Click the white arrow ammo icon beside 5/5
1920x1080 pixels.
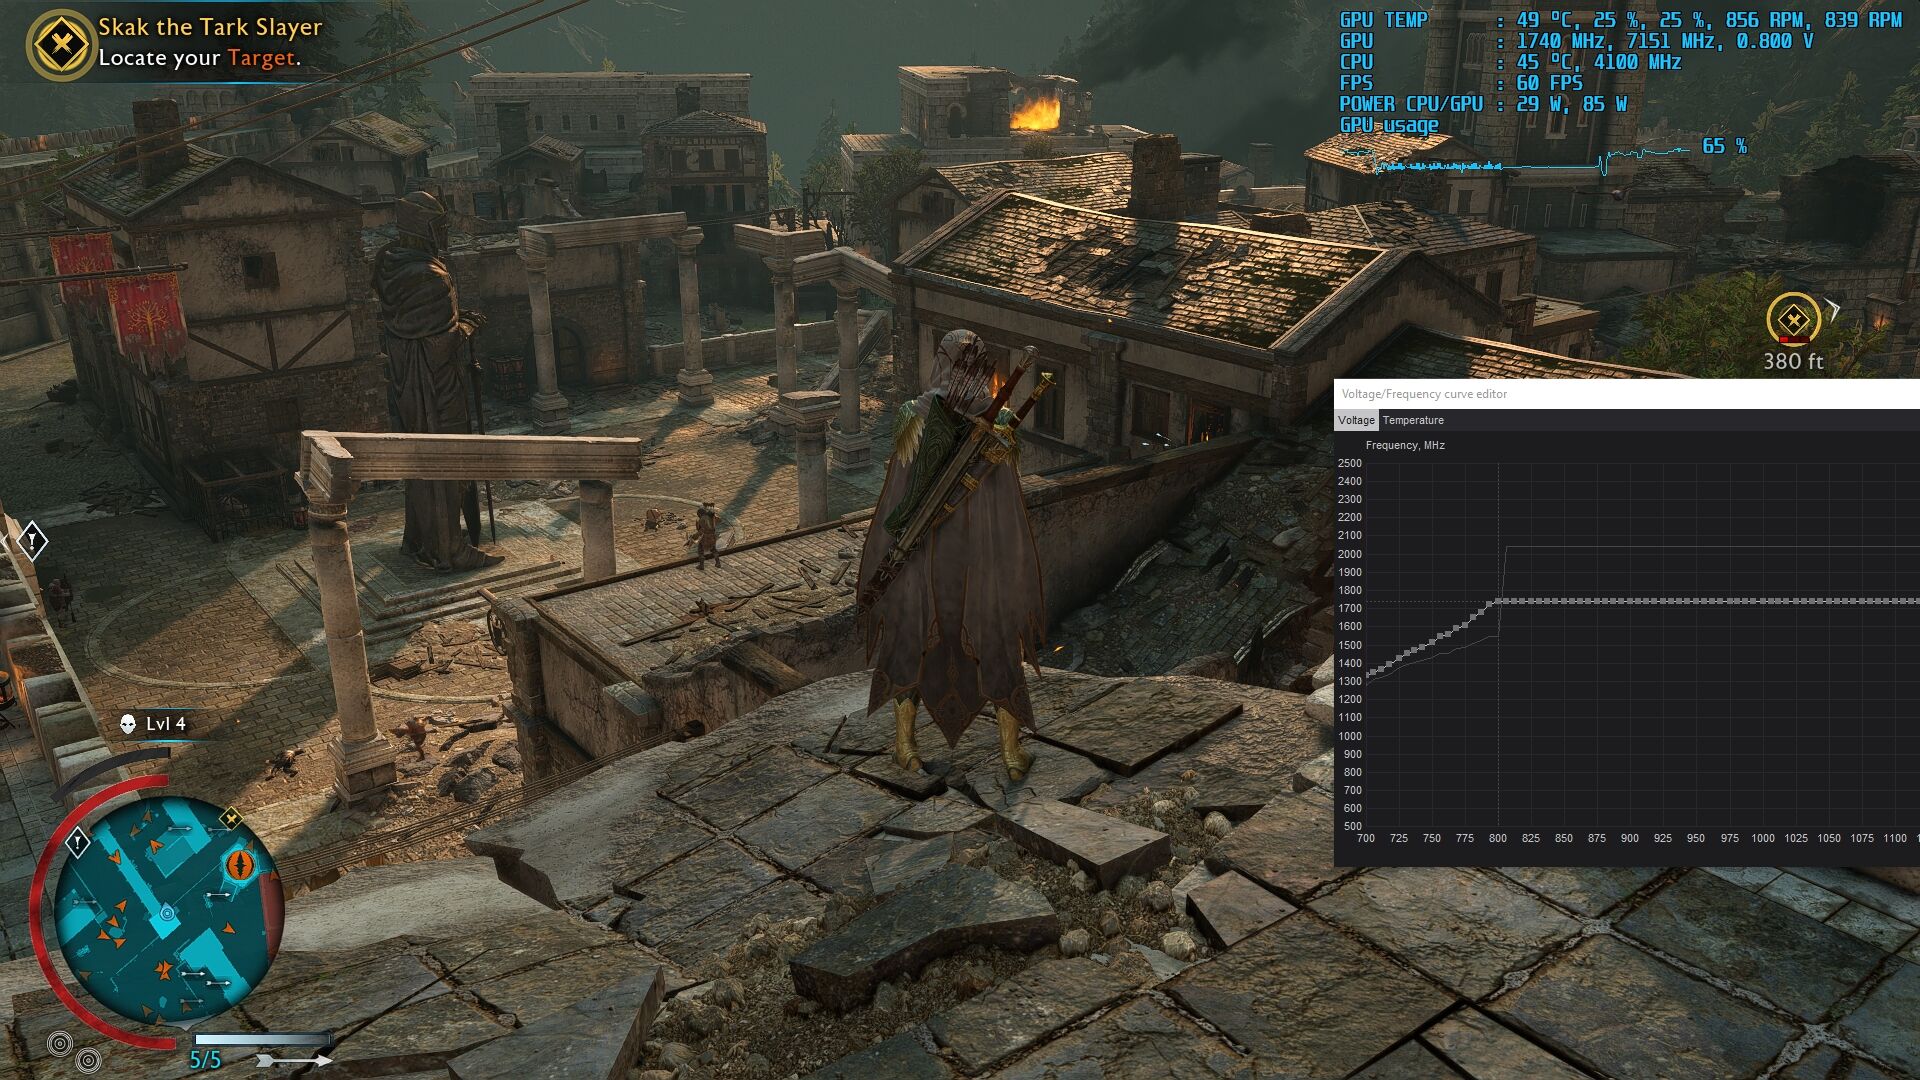point(293,1060)
